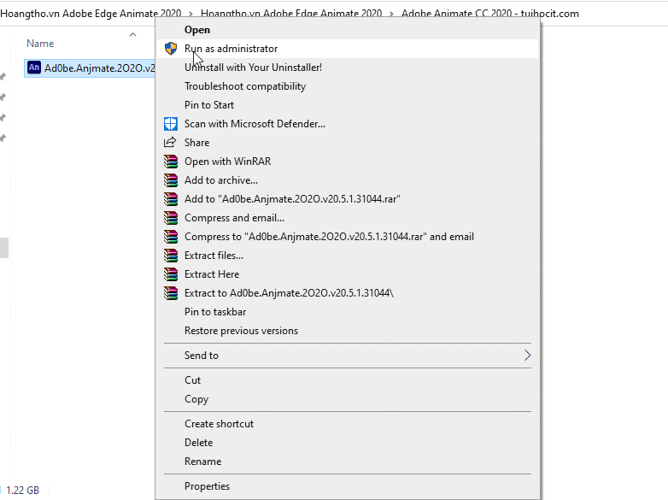This screenshot has width=668, height=500.
Task: Select the Ad0be.Anjmate.2O2O file
Action: click(90, 68)
